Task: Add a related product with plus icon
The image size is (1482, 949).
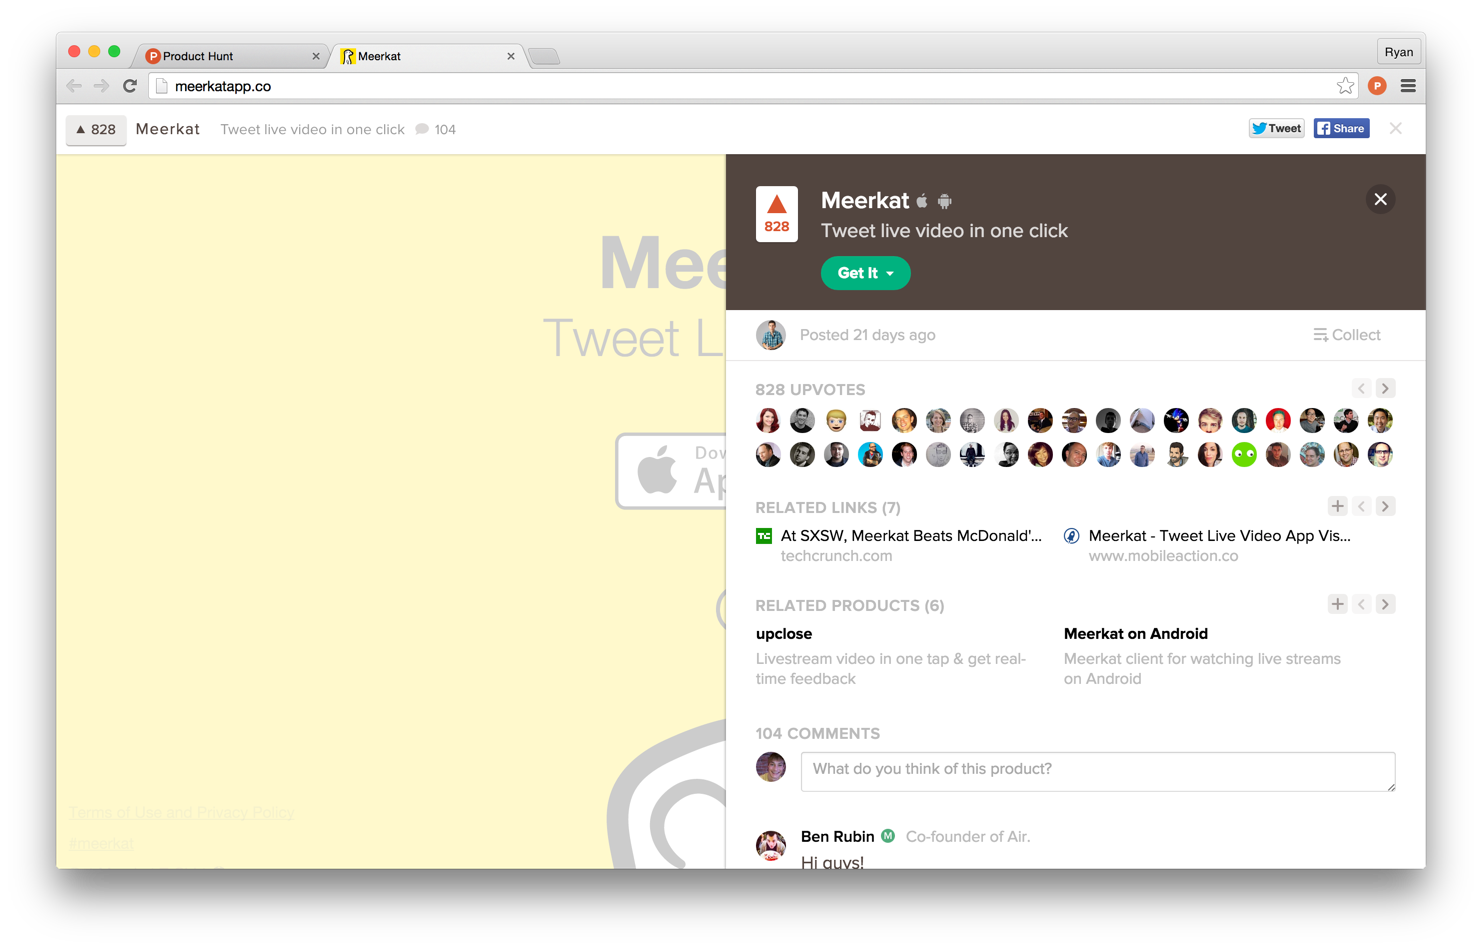Action: 1337,604
